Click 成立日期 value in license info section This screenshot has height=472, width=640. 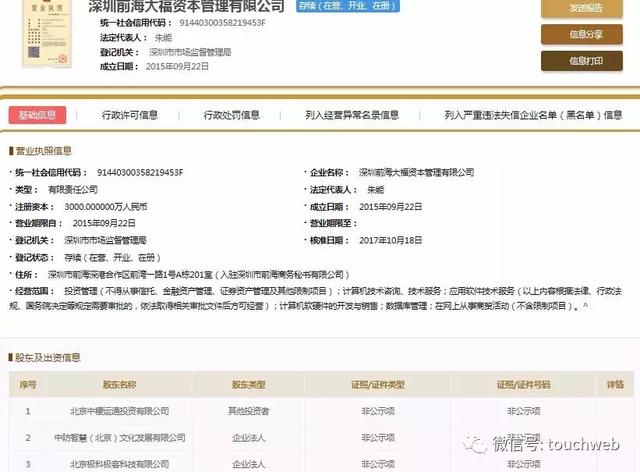click(x=390, y=207)
